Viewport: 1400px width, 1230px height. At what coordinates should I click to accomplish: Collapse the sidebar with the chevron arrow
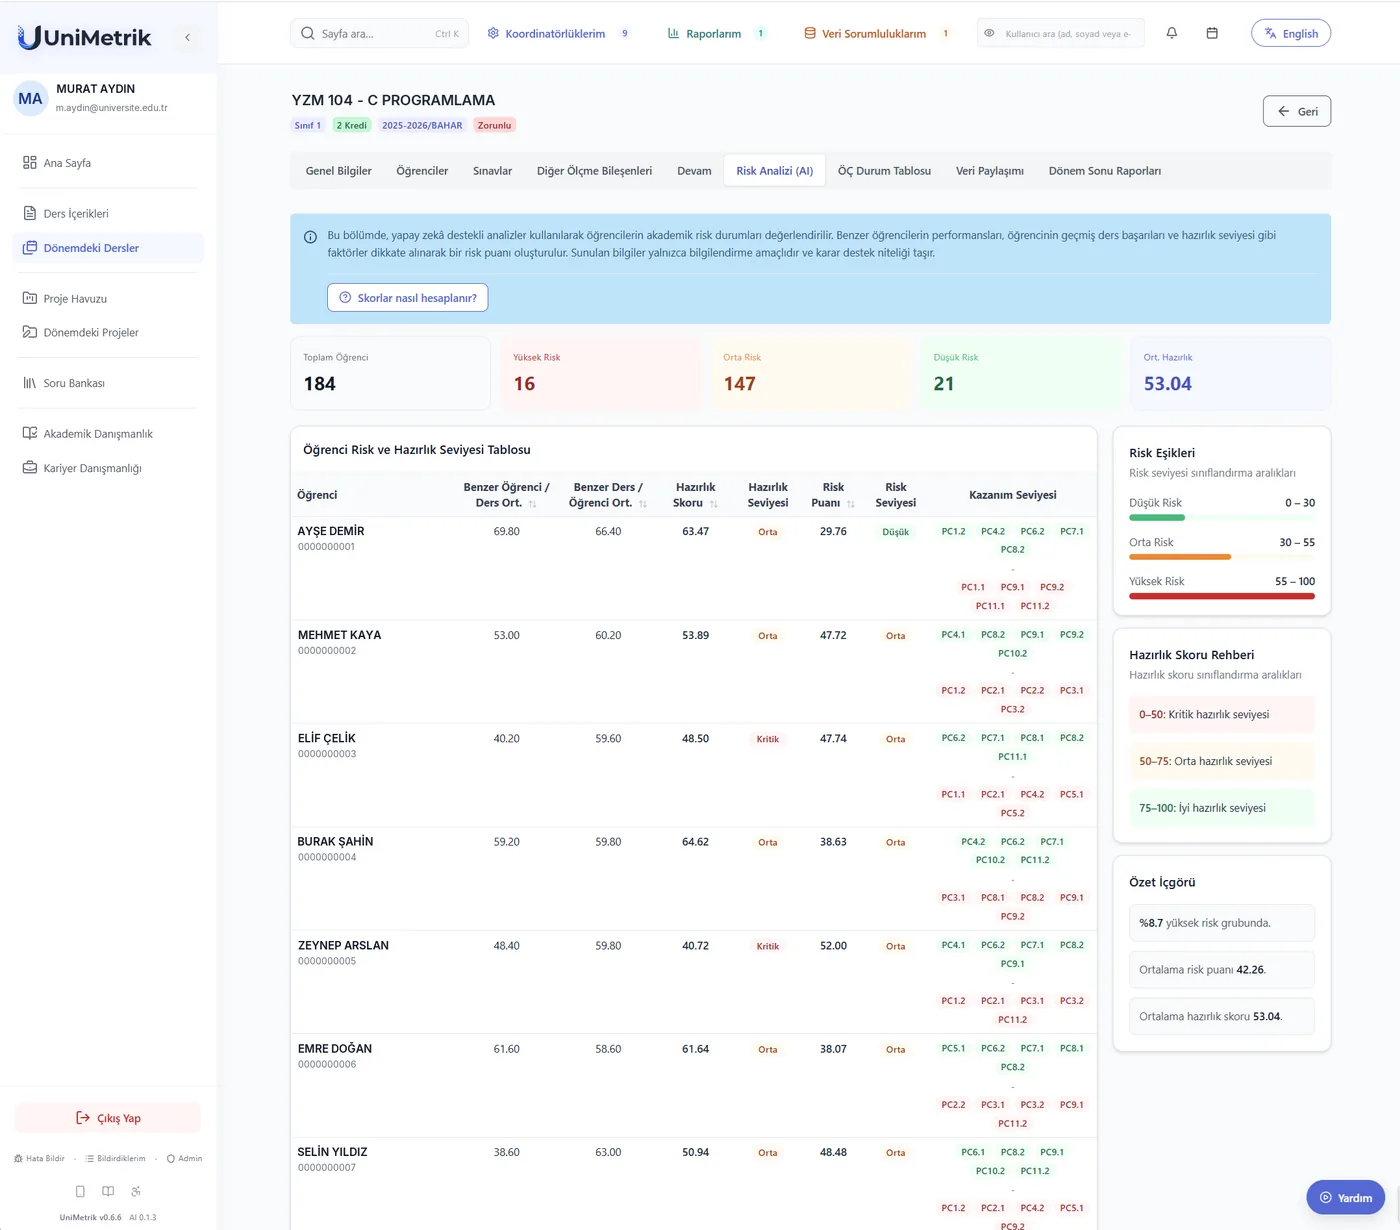coord(187,38)
